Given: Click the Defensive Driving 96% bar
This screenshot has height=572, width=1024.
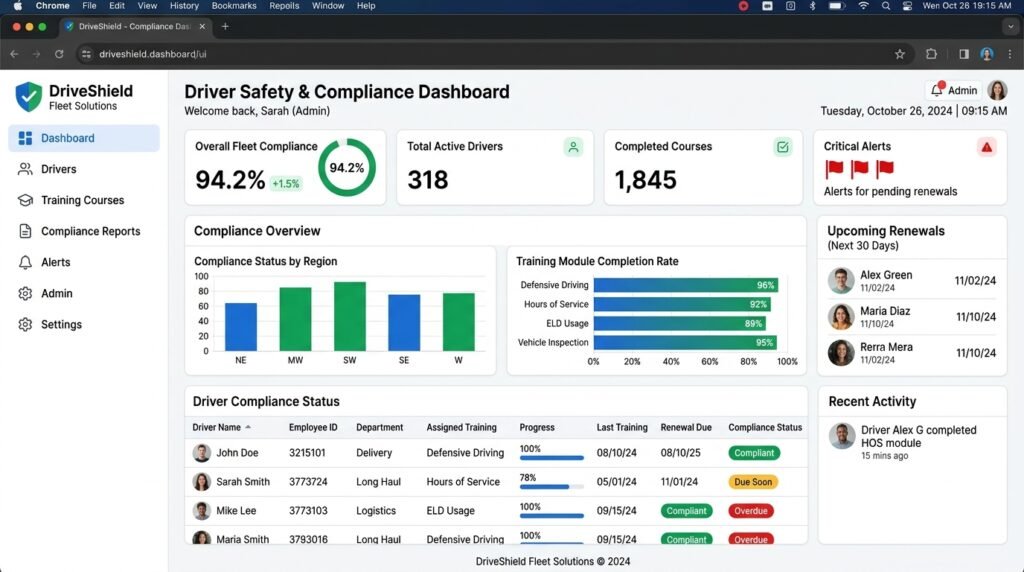Looking at the screenshot, I should 686,285.
